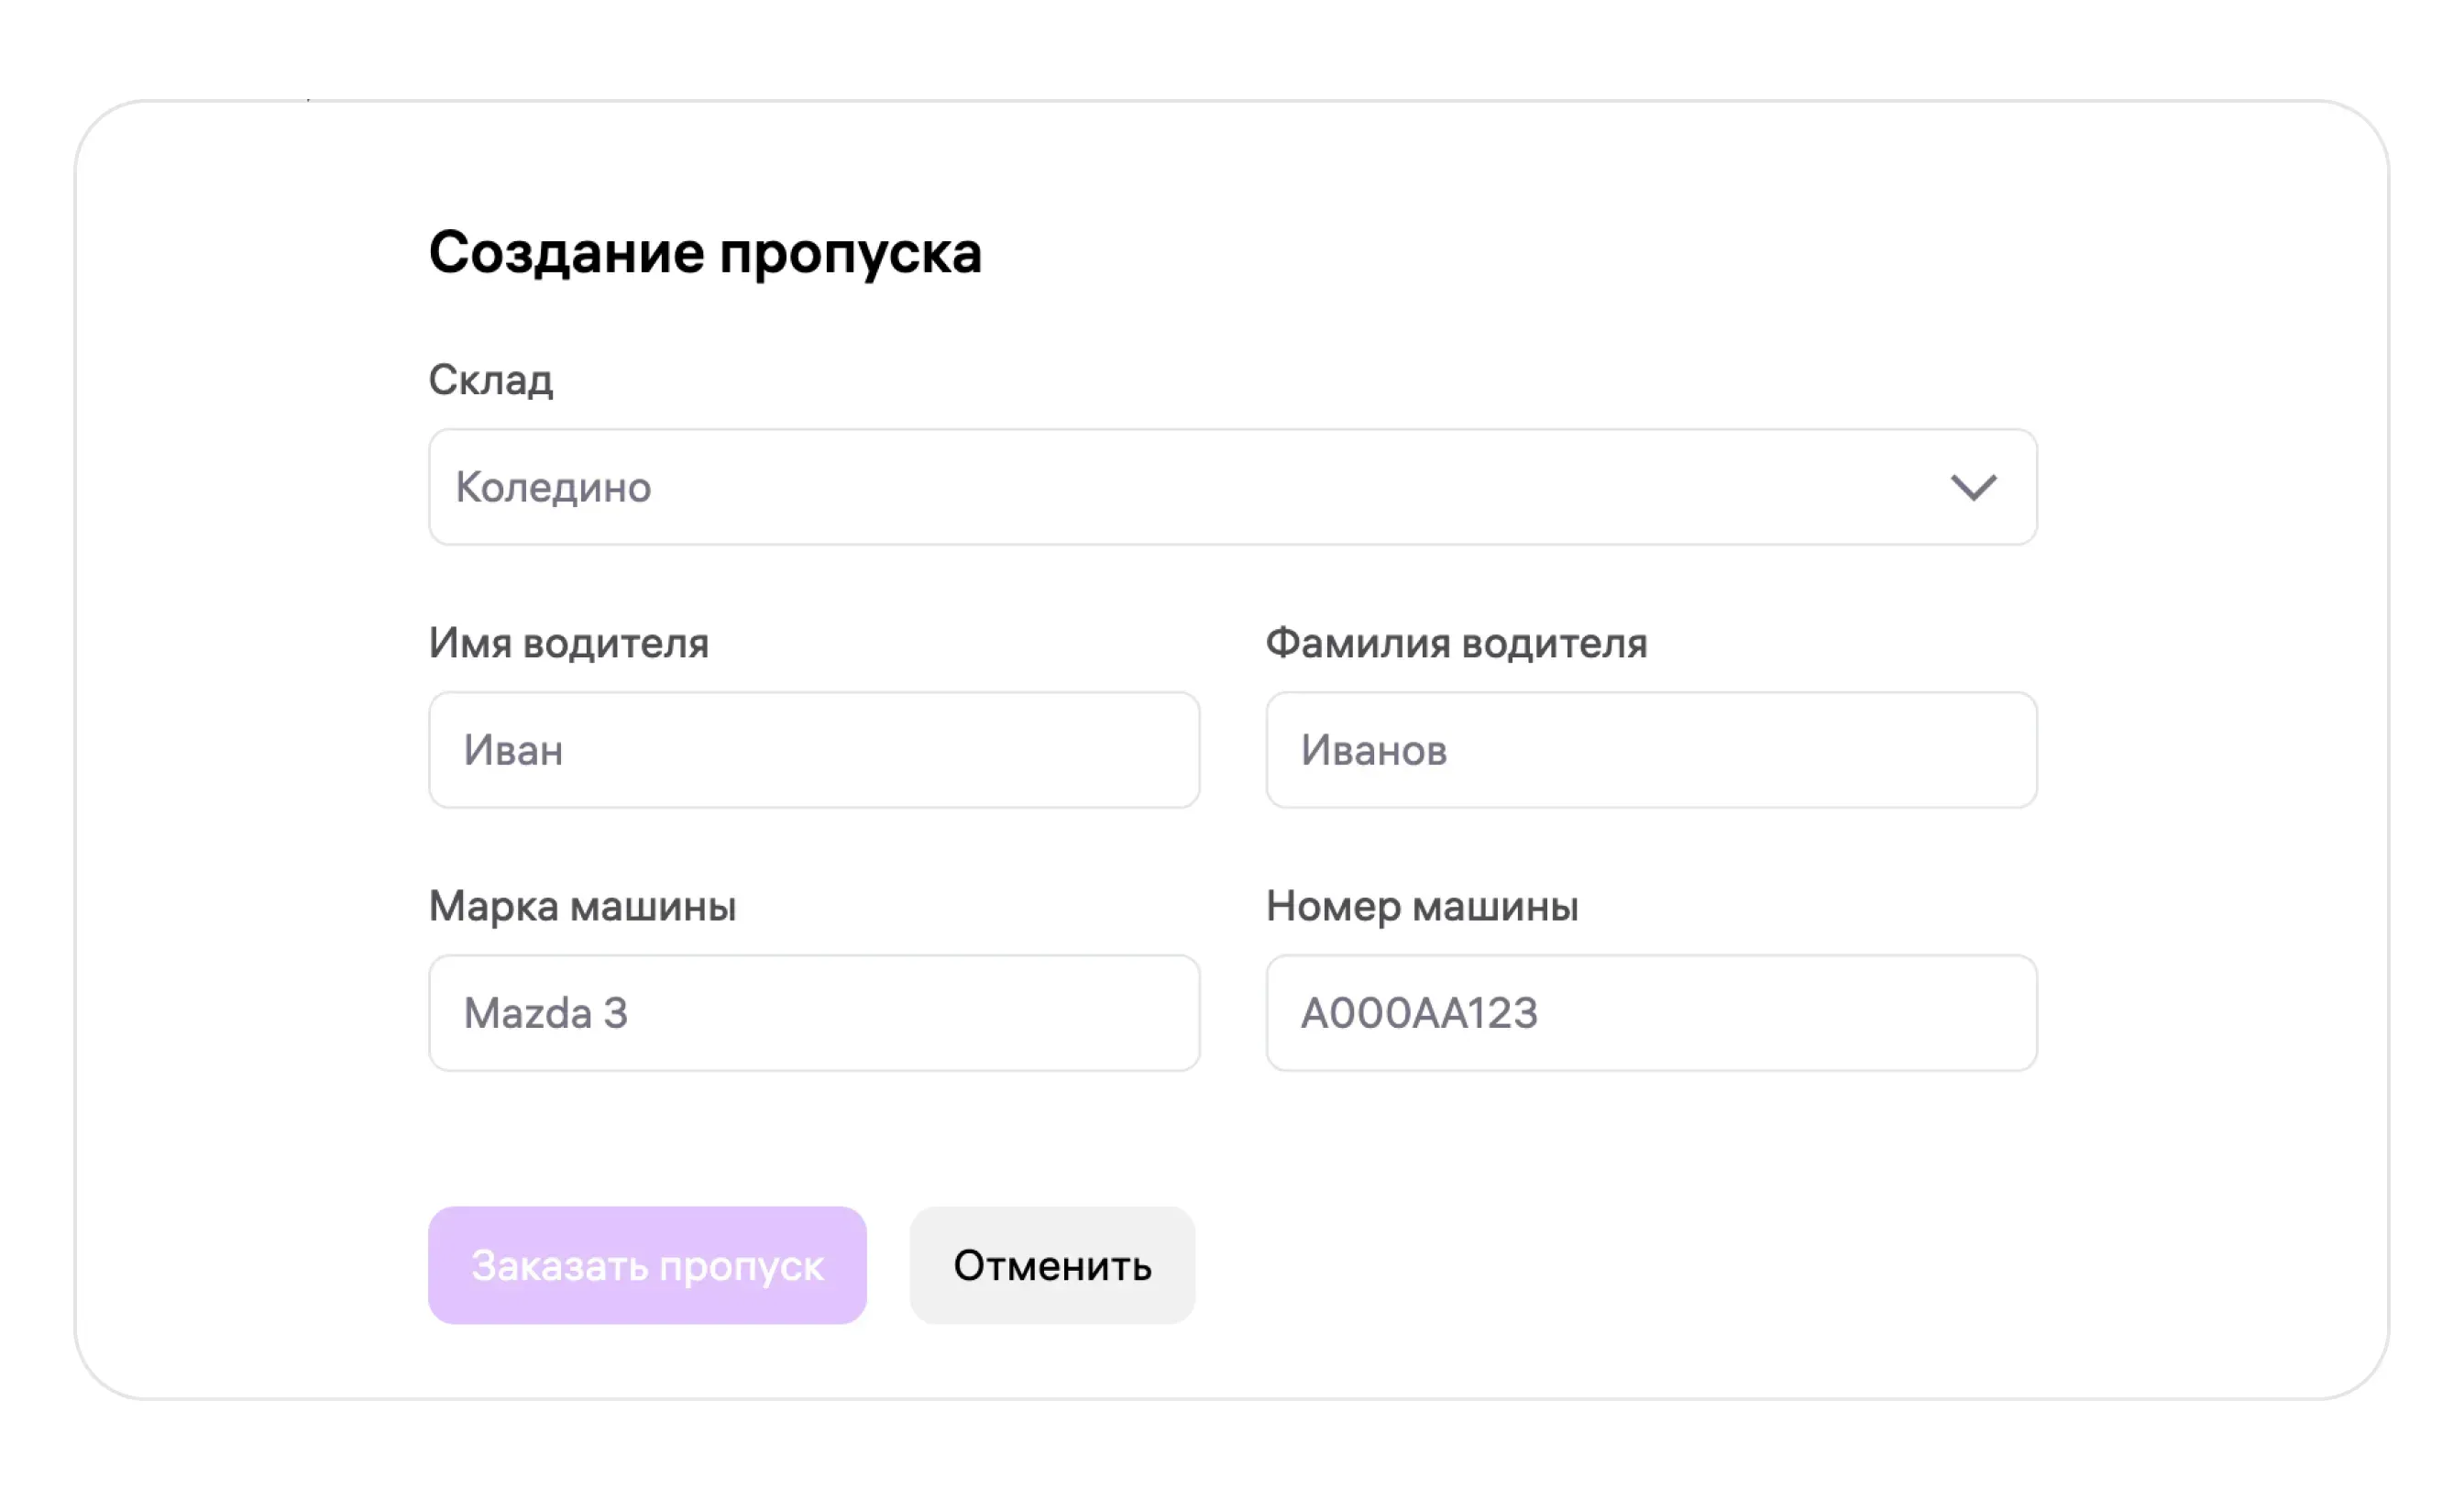
Task: Click the Имя водителя label
Action: tap(568, 643)
